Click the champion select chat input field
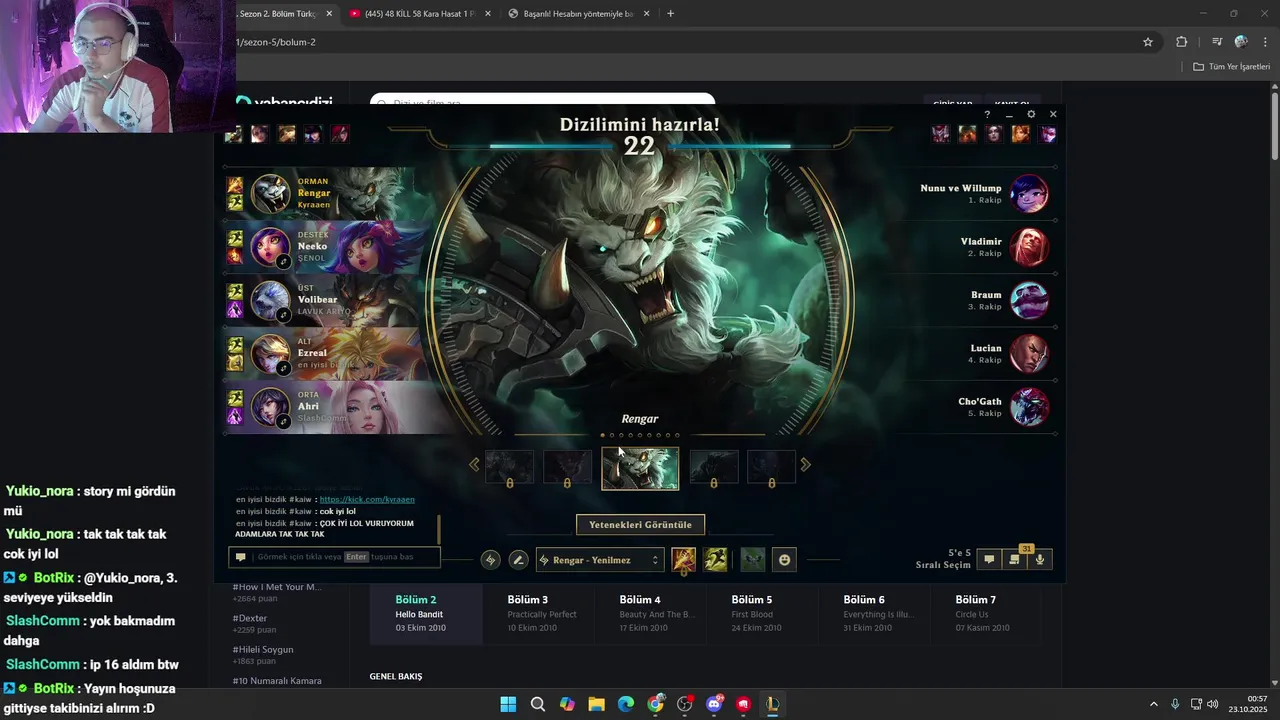 (x=335, y=557)
